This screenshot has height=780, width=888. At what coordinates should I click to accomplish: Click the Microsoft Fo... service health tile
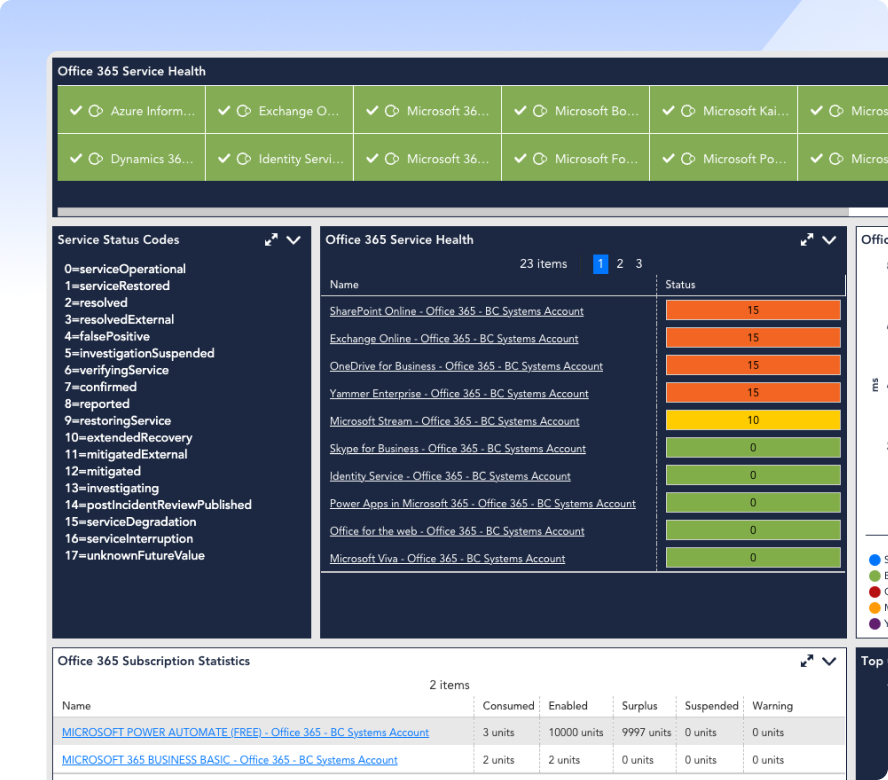[576, 157]
